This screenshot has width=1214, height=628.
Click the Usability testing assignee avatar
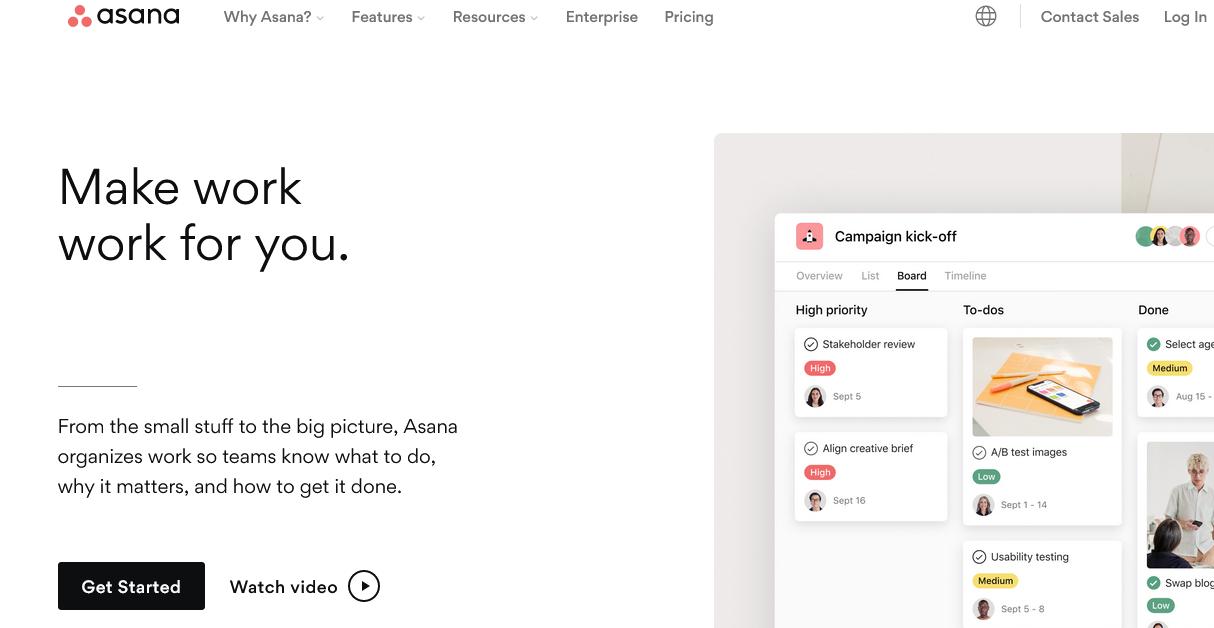pos(983,608)
